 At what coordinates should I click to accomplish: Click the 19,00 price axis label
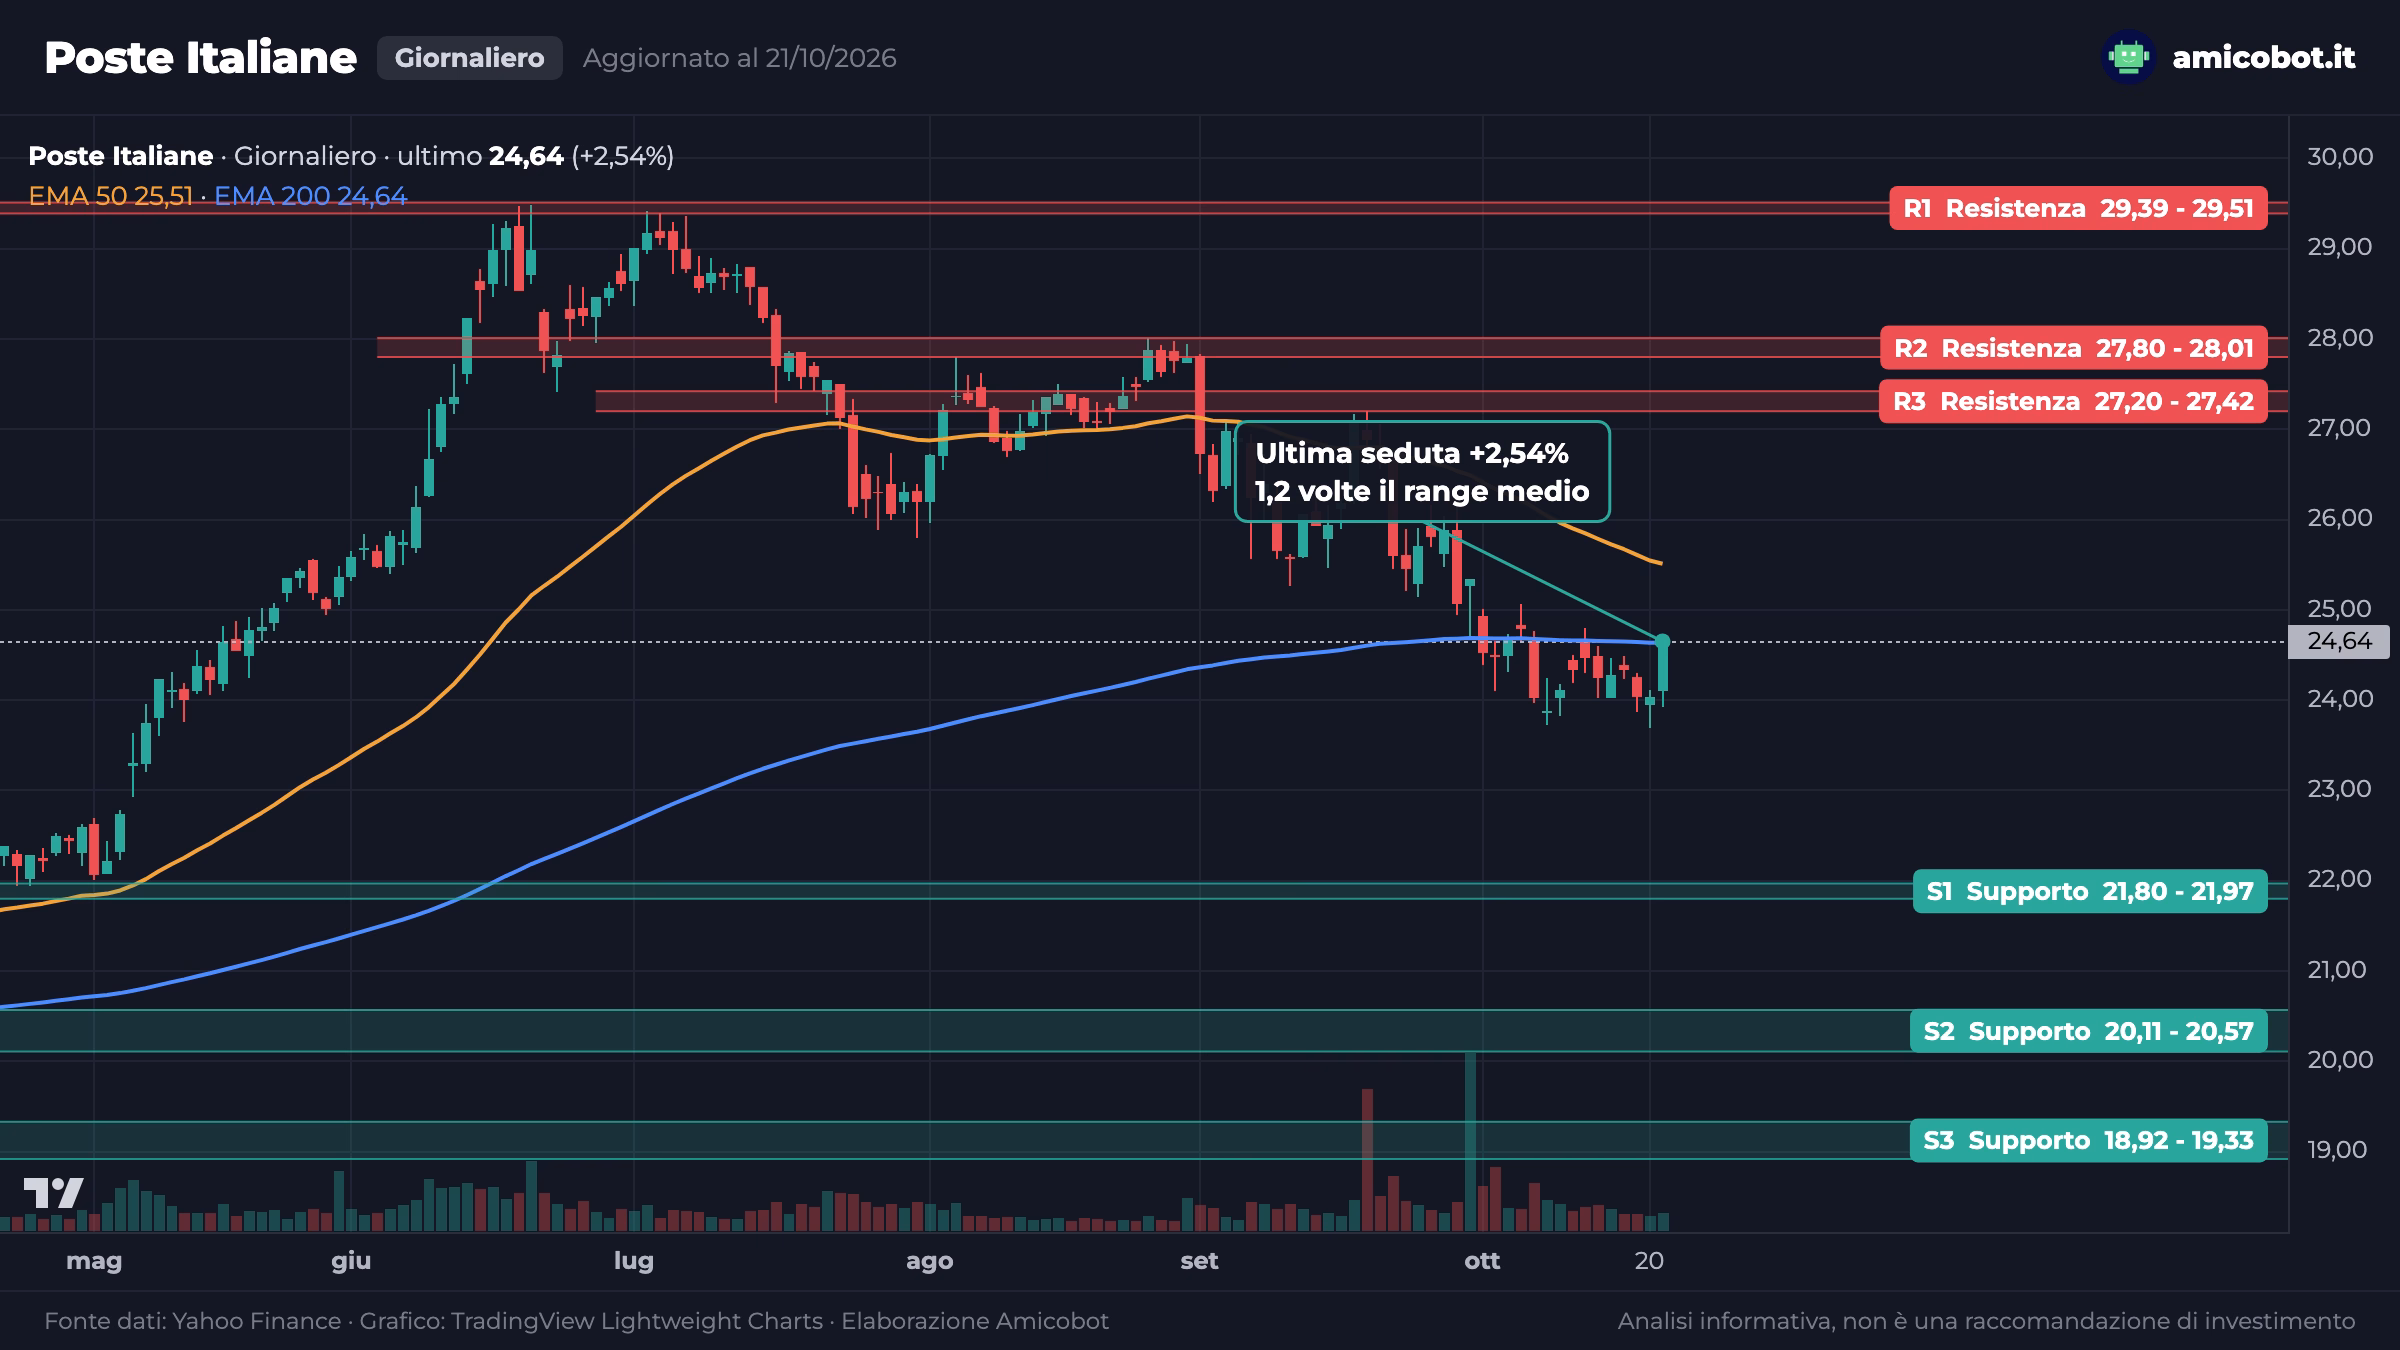coord(2339,1150)
